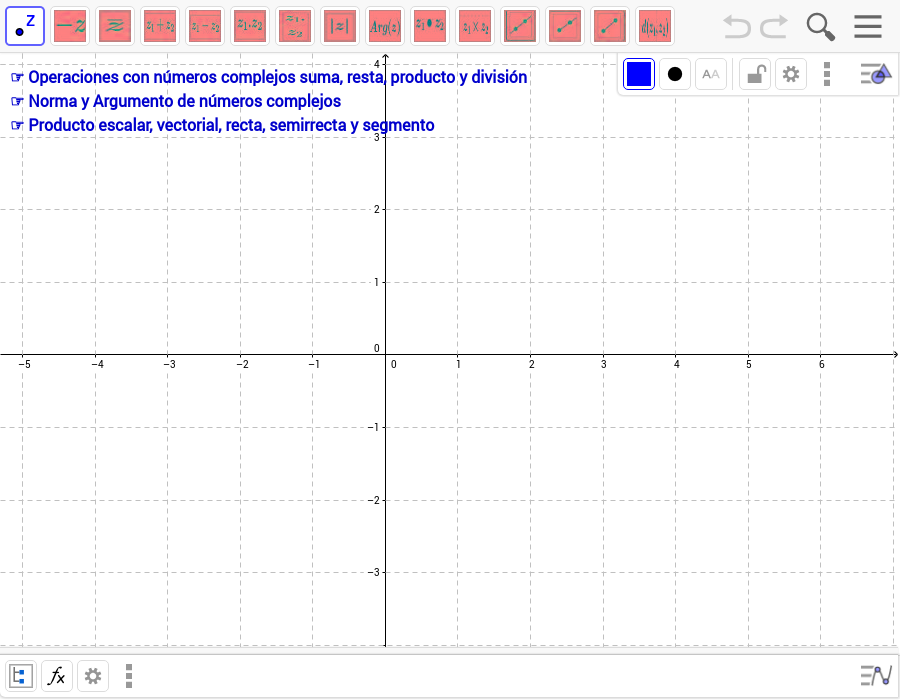Toggle the graphics view style bar
900x700 pixels.
click(x=876, y=74)
